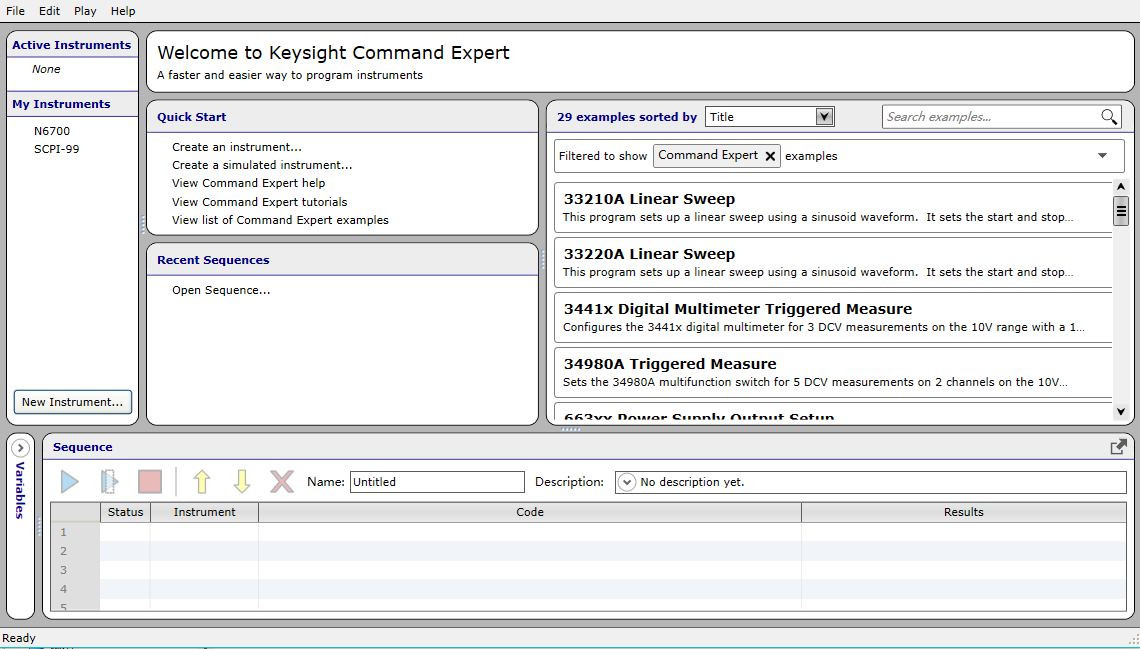Click the Description field

pyautogui.click(x=870, y=482)
